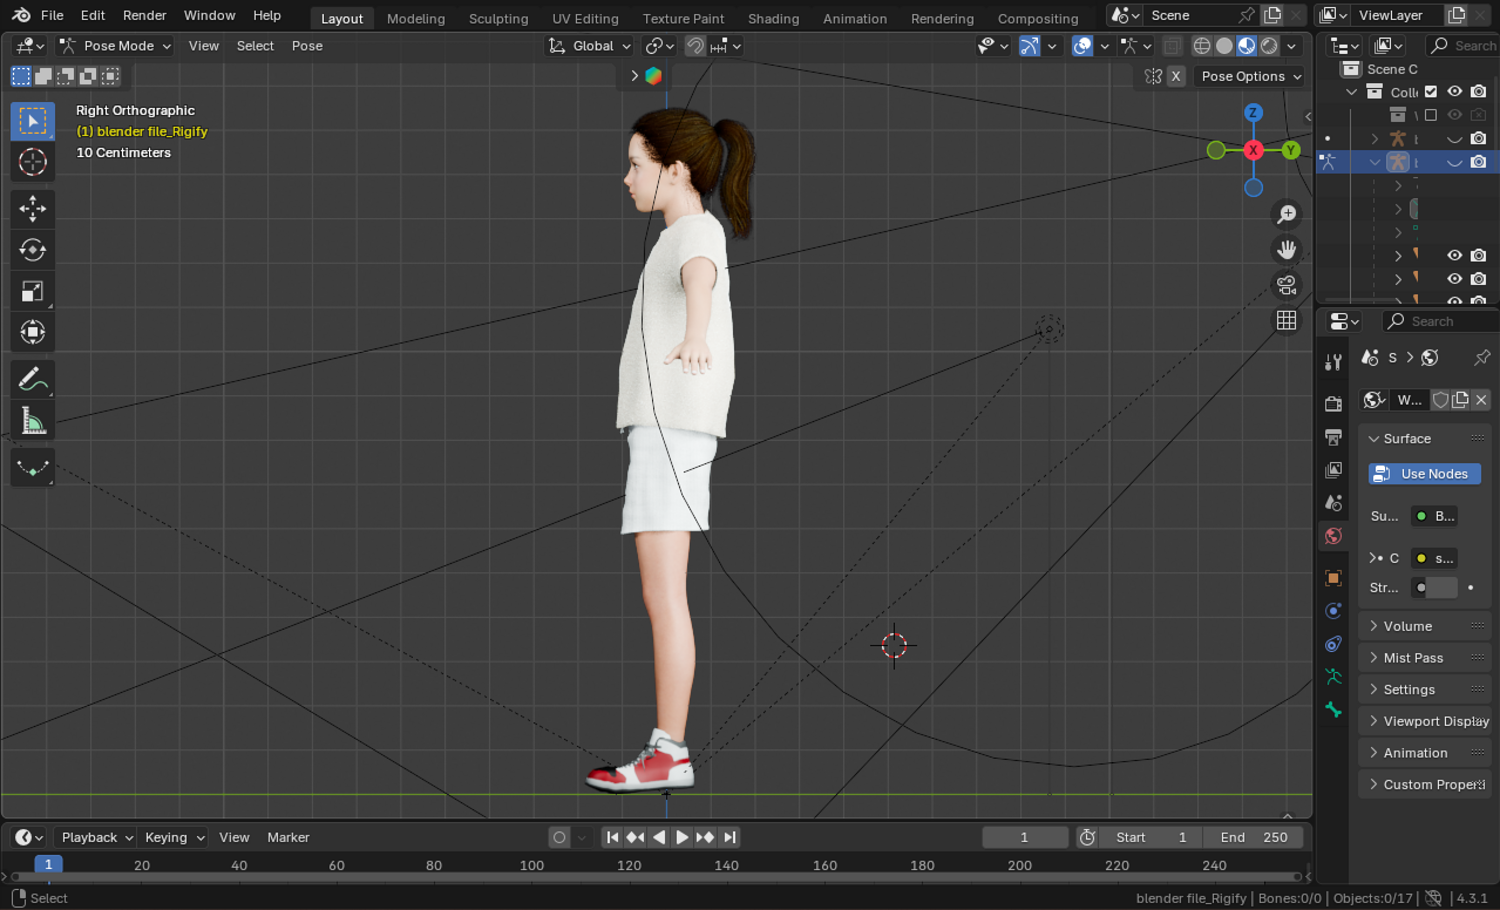
Task: Switch to the Modeling workspace tab
Action: pyautogui.click(x=415, y=18)
